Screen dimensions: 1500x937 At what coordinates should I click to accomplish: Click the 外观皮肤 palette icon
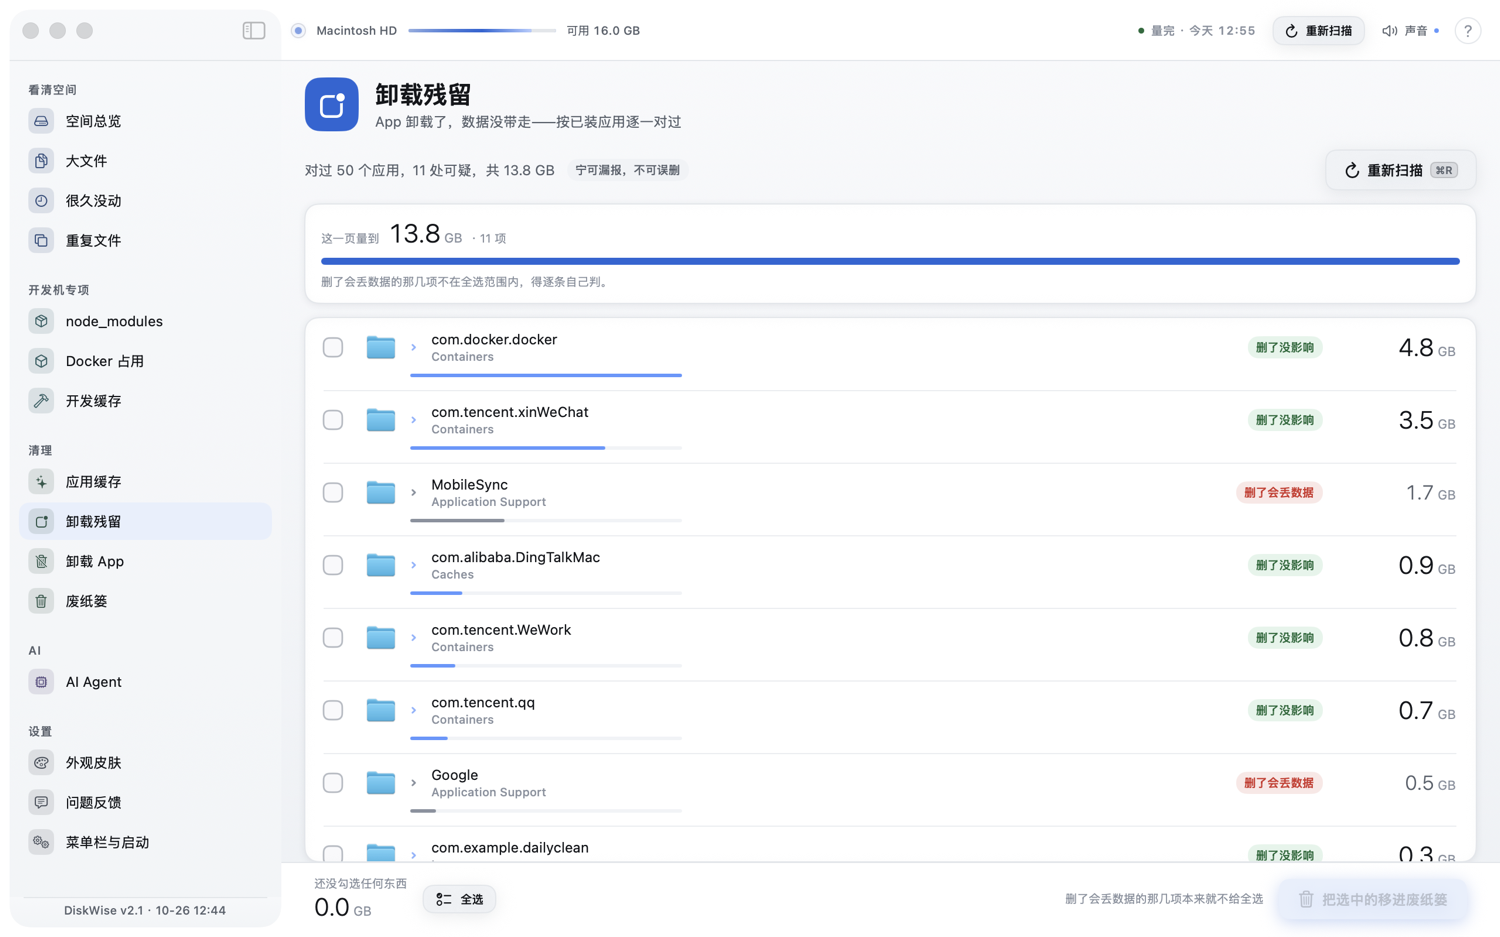41,763
